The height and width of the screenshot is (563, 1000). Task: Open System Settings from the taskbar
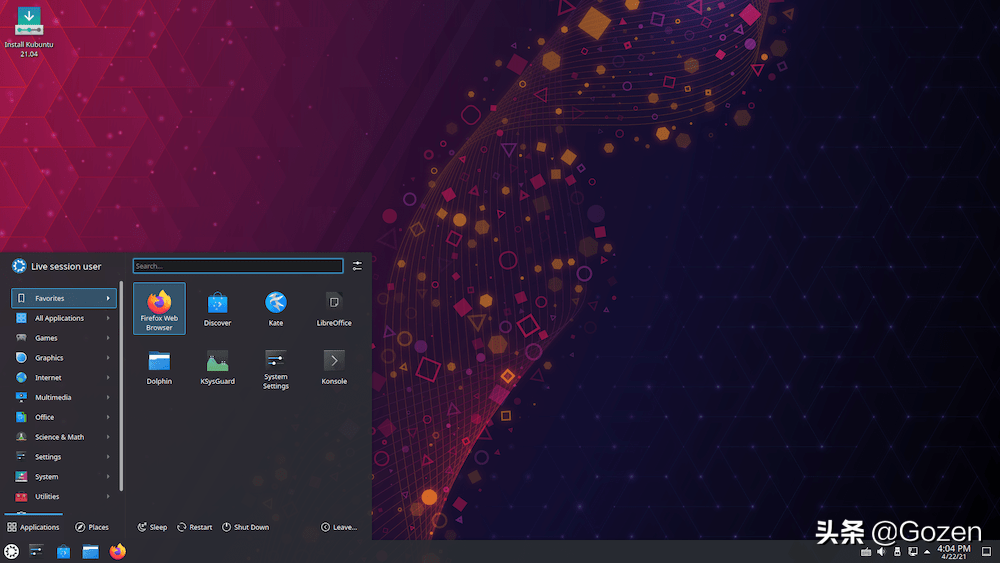(36, 551)
